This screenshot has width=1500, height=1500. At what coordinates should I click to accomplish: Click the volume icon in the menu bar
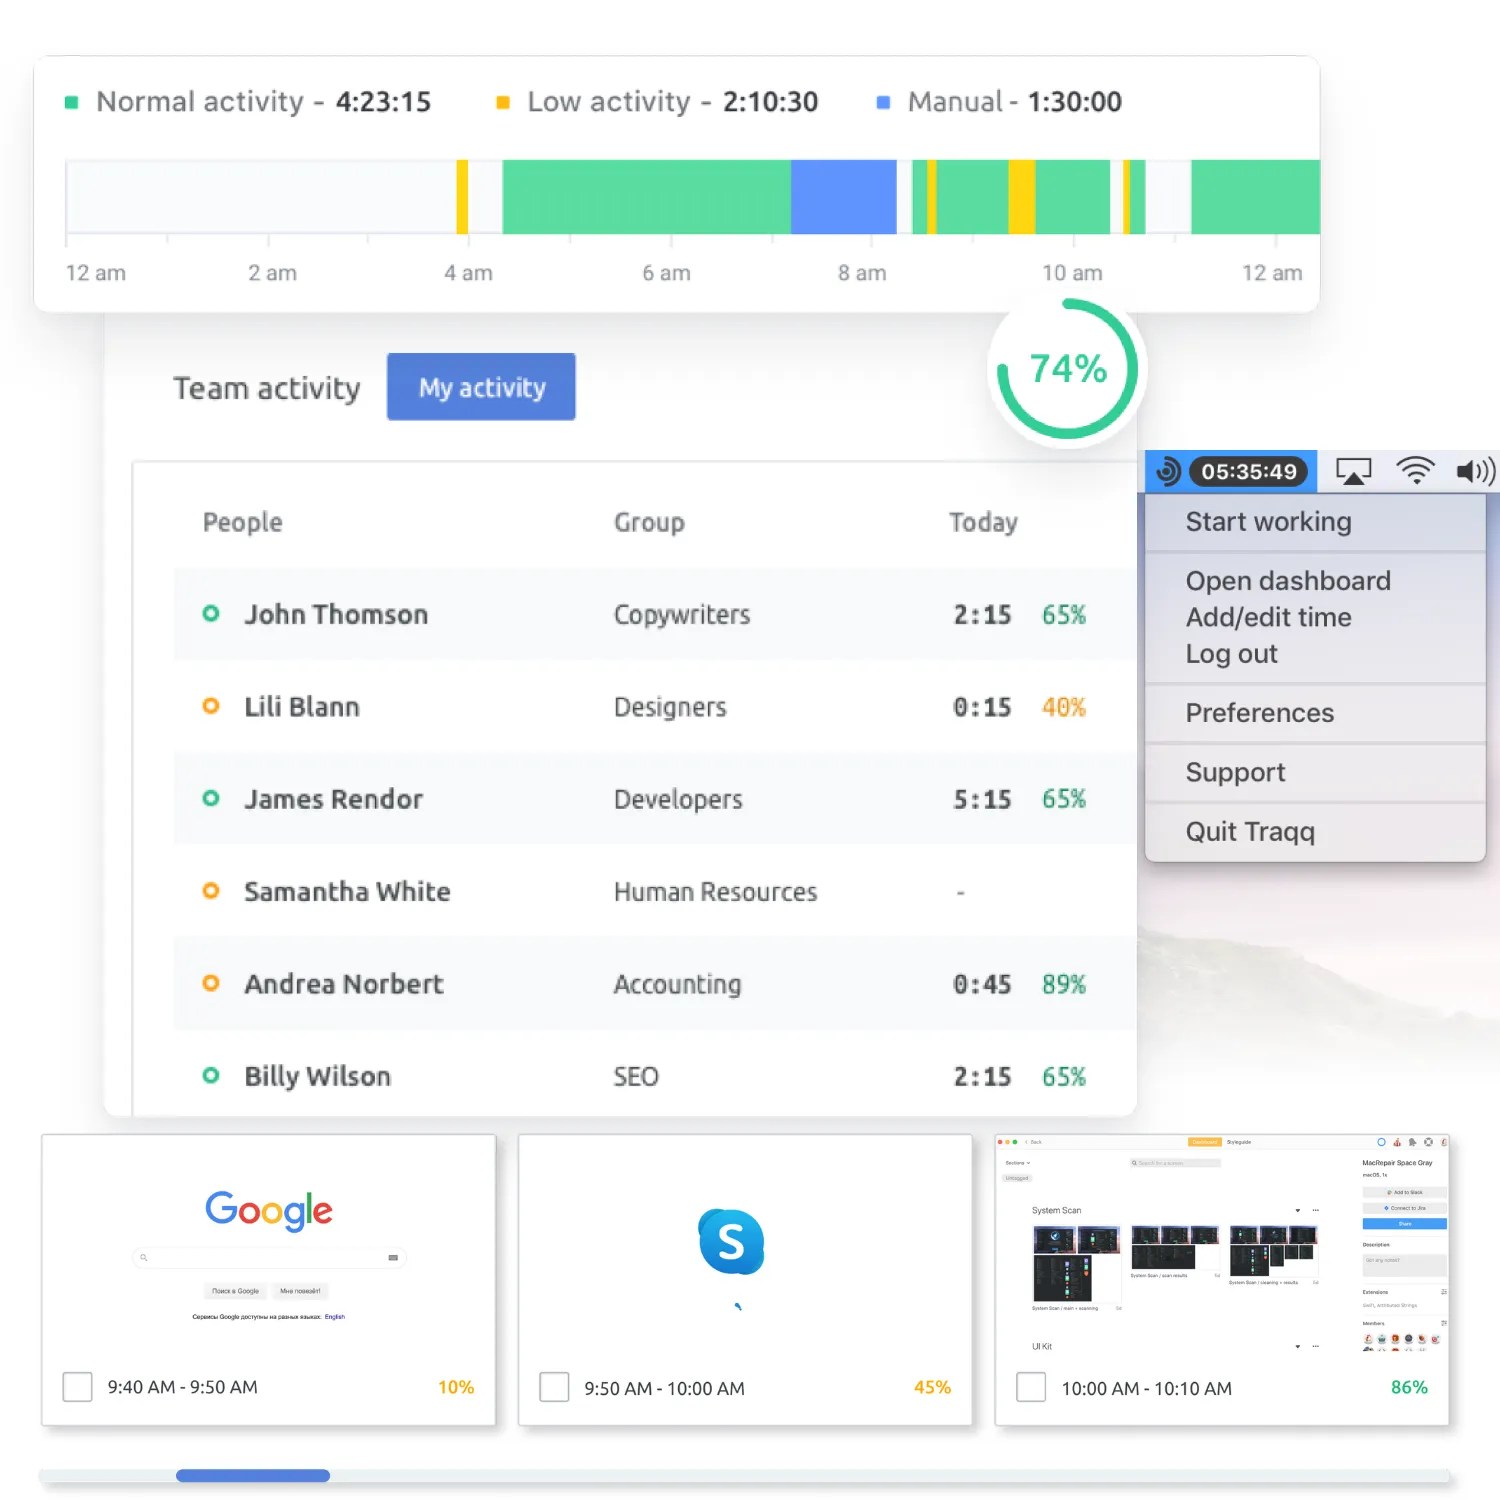pyautogui.click(x=1475, y=470)
